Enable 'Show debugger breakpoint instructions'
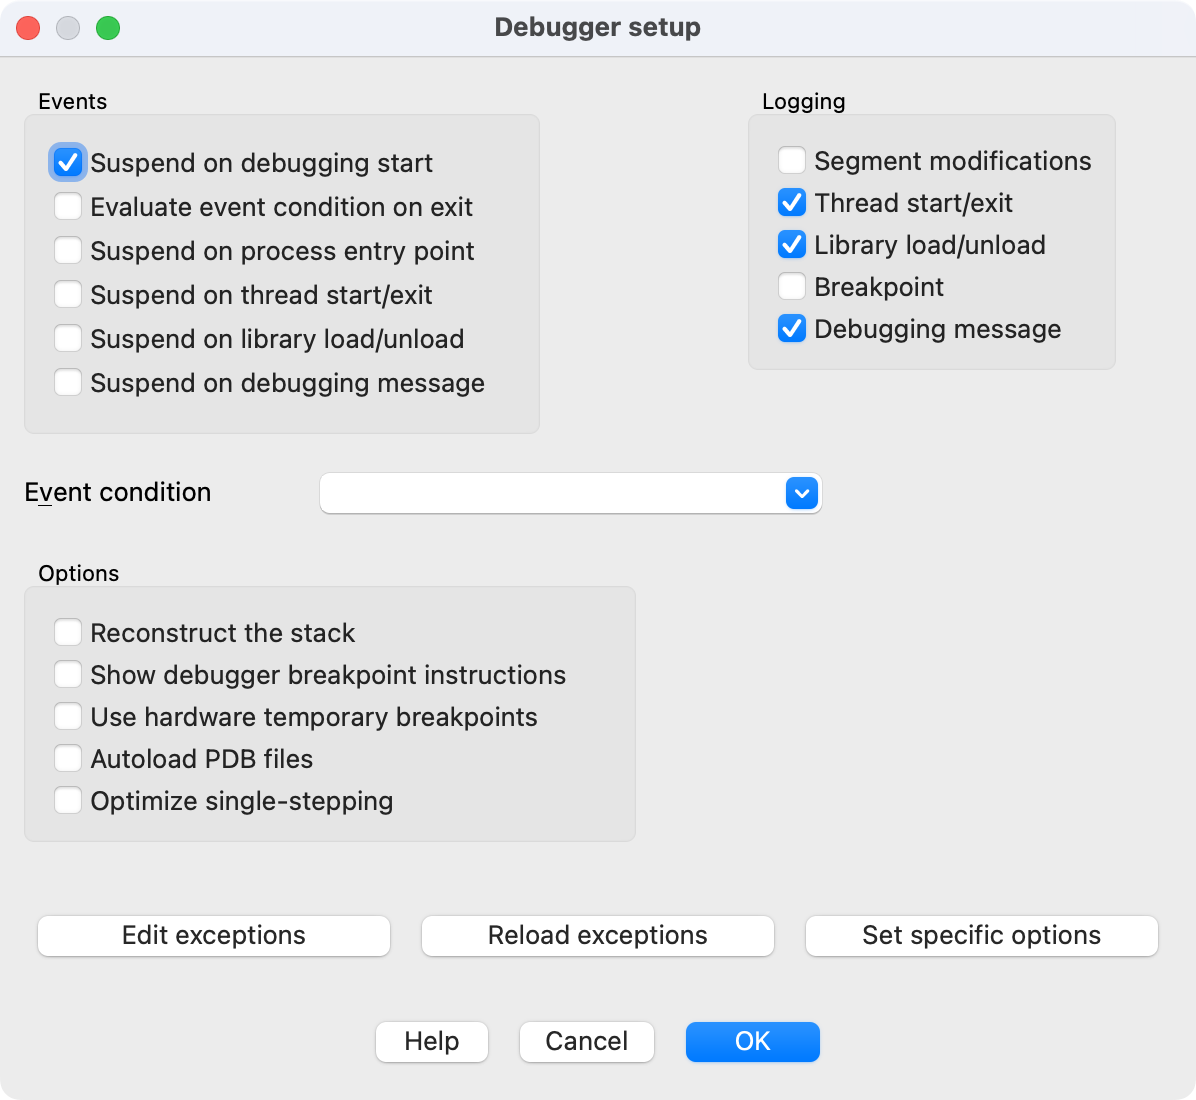Viewport: 1196px width, 1100px height. coord(68,674)
